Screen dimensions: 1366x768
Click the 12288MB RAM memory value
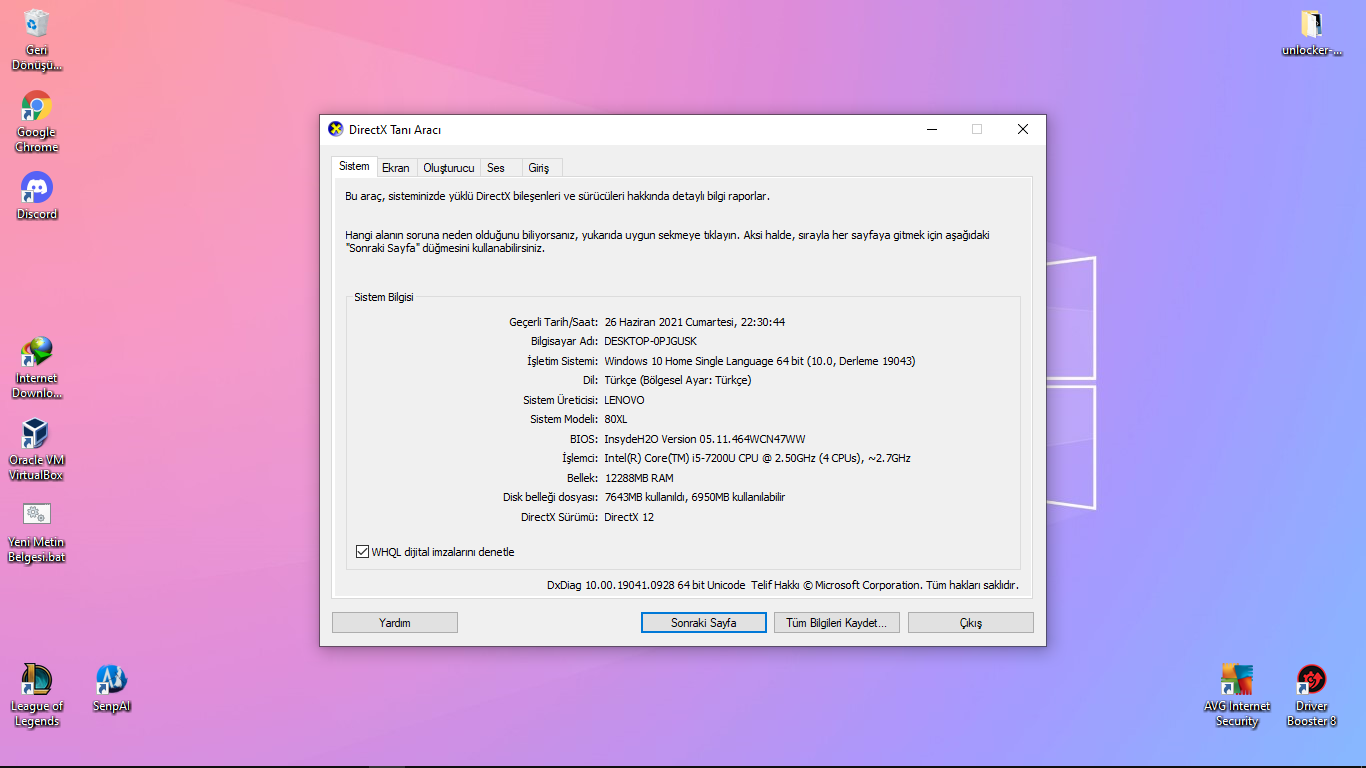(639, 478)
